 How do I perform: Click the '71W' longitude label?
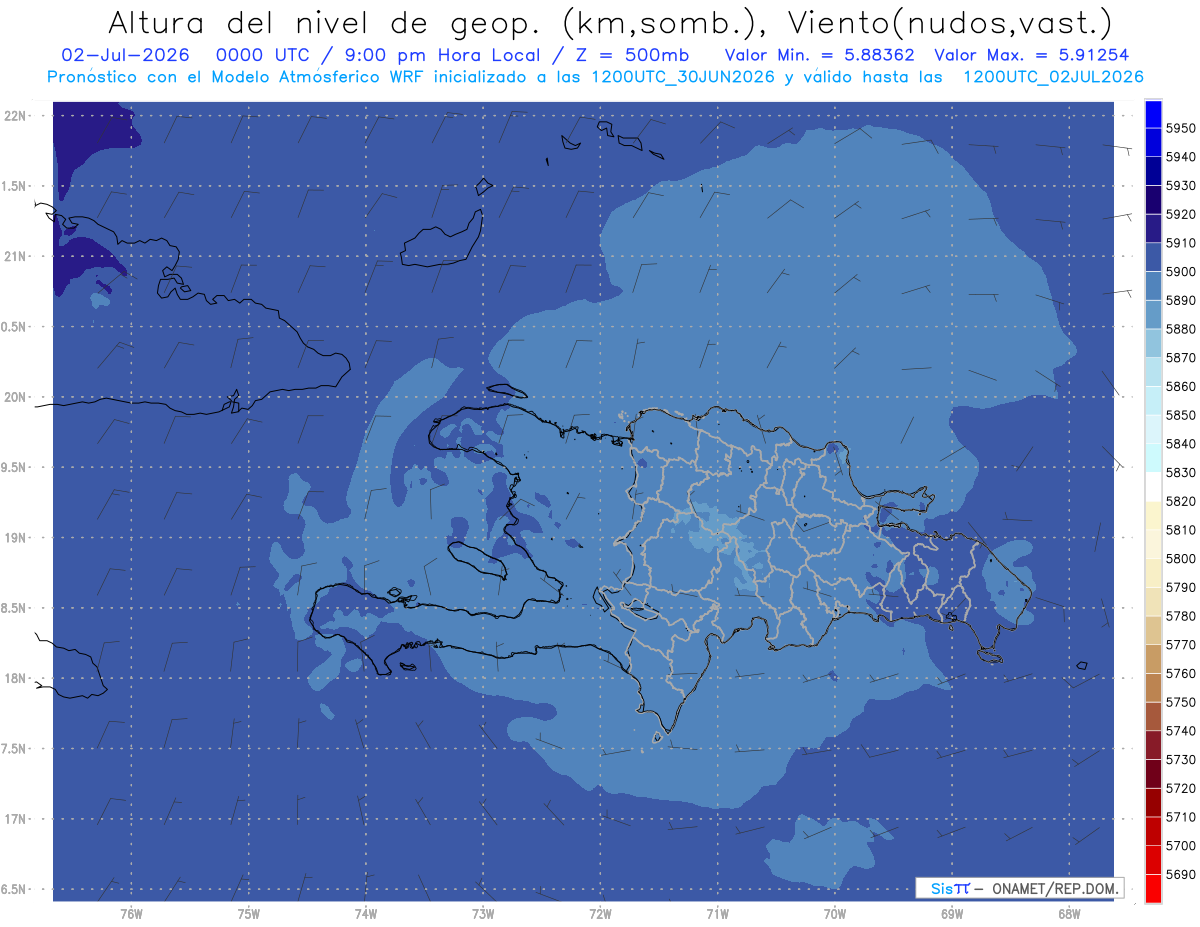click(717, 915)
